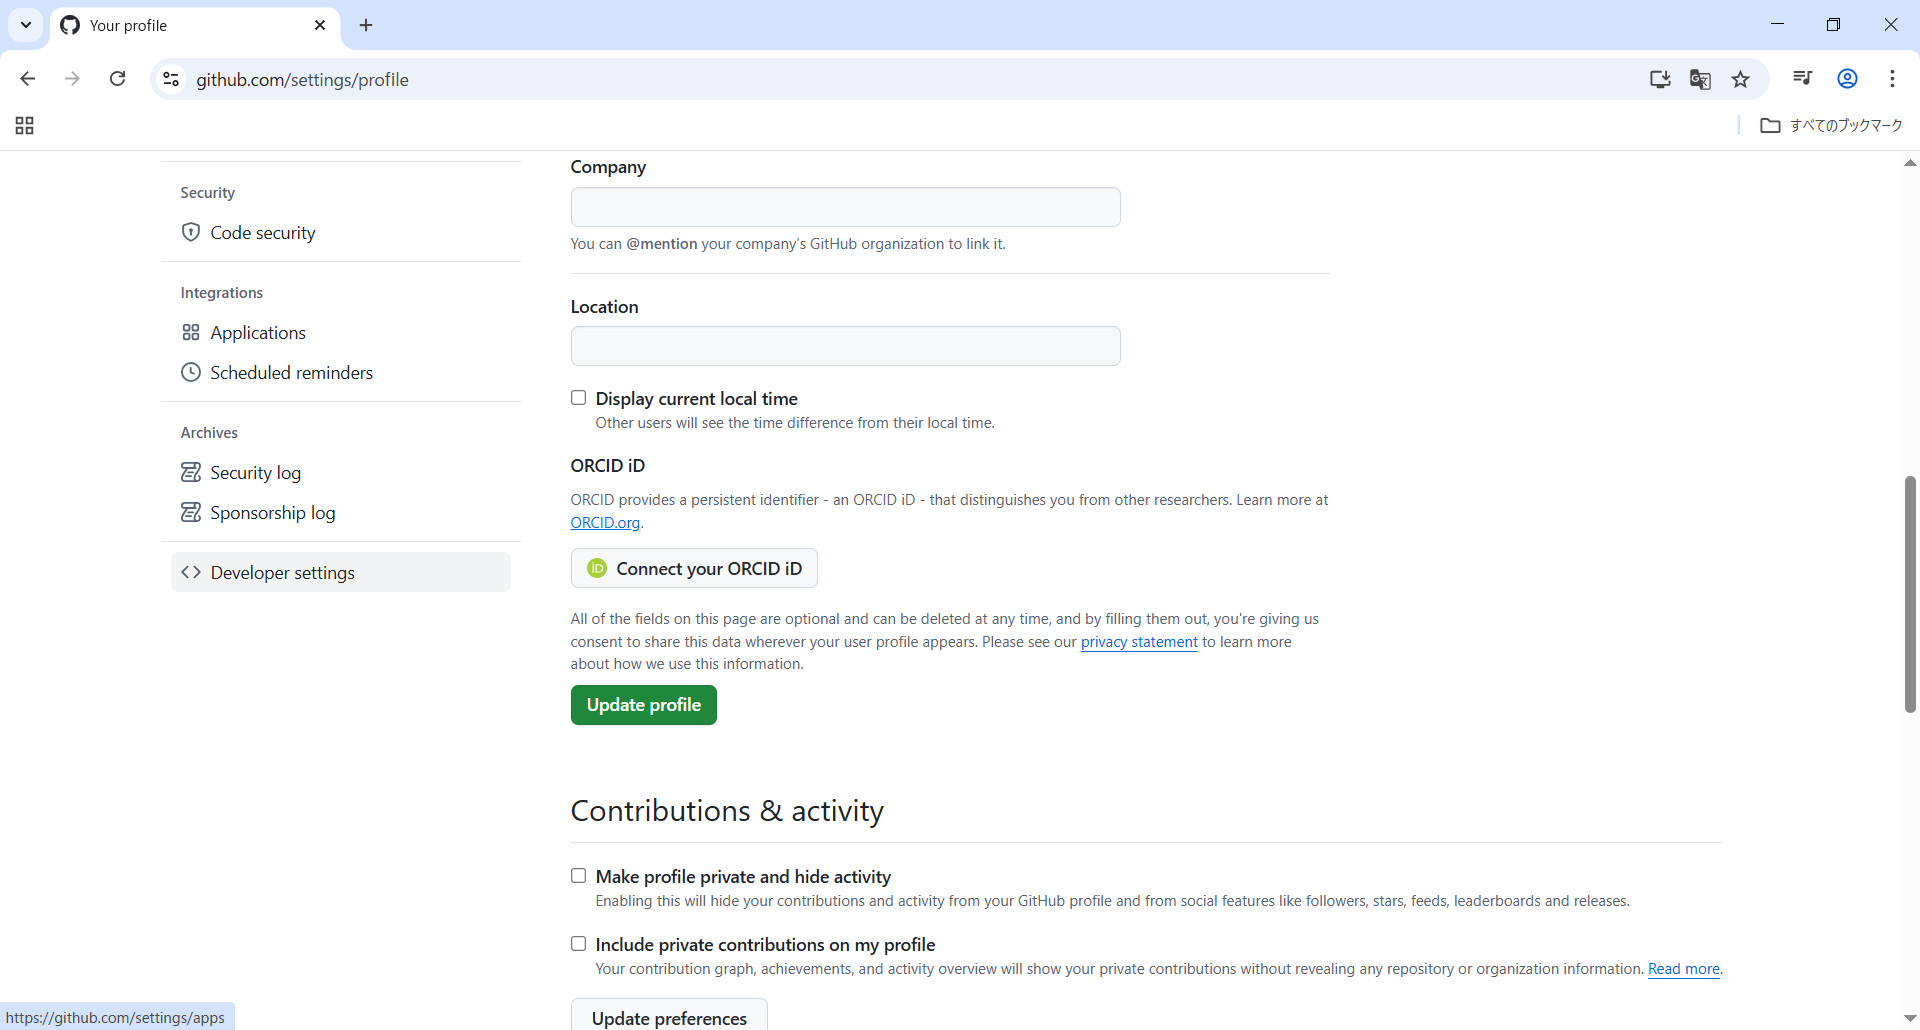Enable Display current local time checkbox
This screenshot has width=1920, height=1030.
(578, 398)
